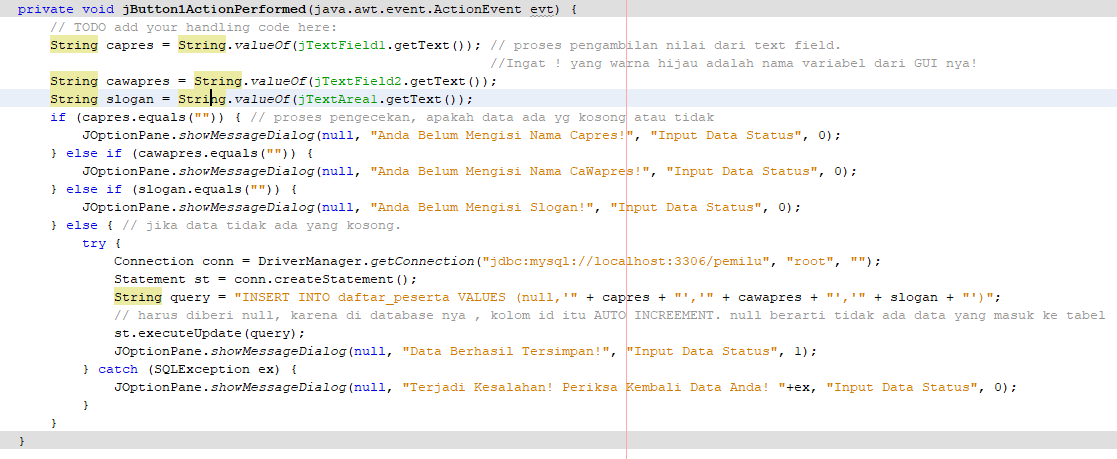Click the comment starting with 'Ingat ! yang warna hijau'

[734, 63]
